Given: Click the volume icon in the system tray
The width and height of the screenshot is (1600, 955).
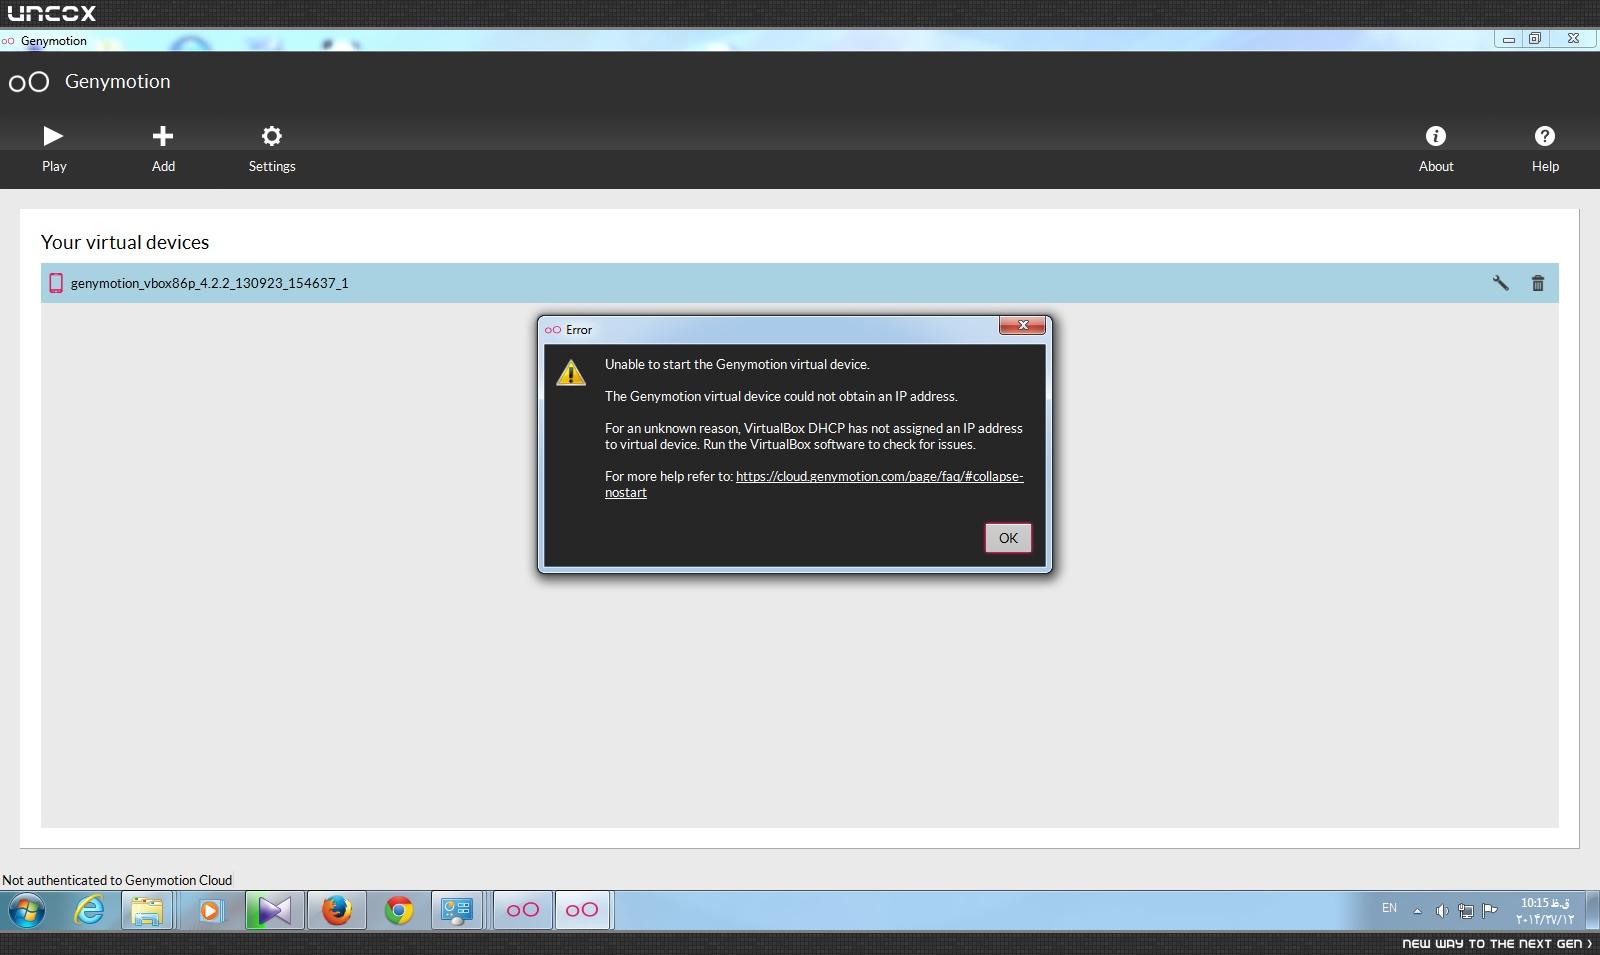Looking at the screenshot, I should point(1441,910).
